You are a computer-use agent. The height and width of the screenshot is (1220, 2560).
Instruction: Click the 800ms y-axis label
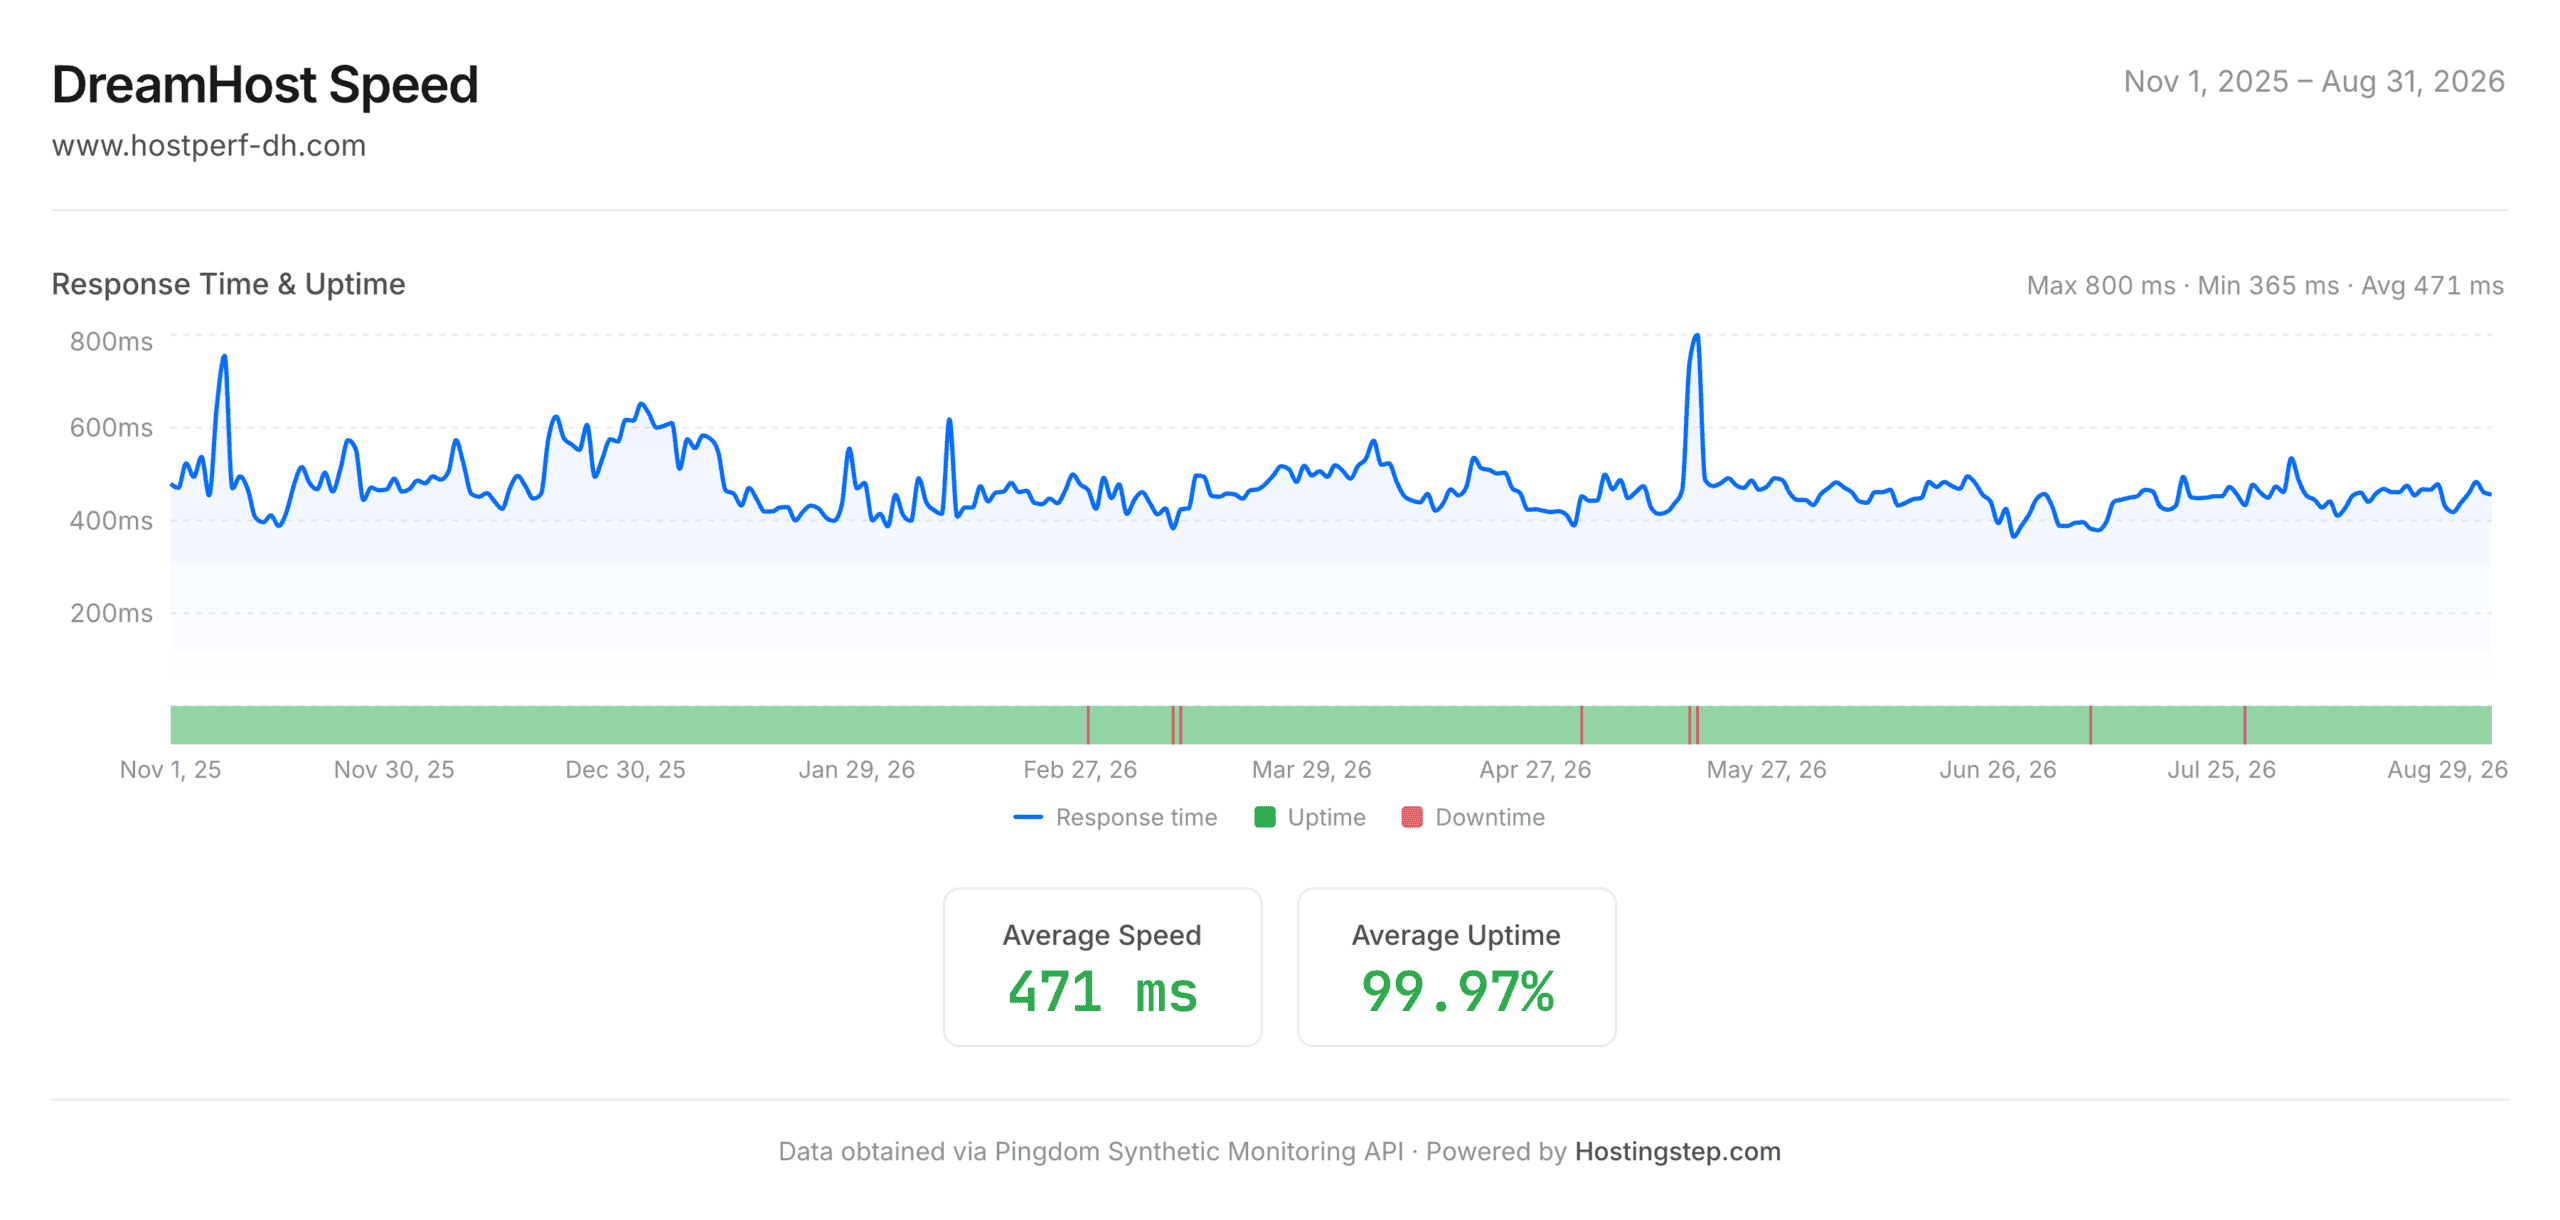pos(111,342)
